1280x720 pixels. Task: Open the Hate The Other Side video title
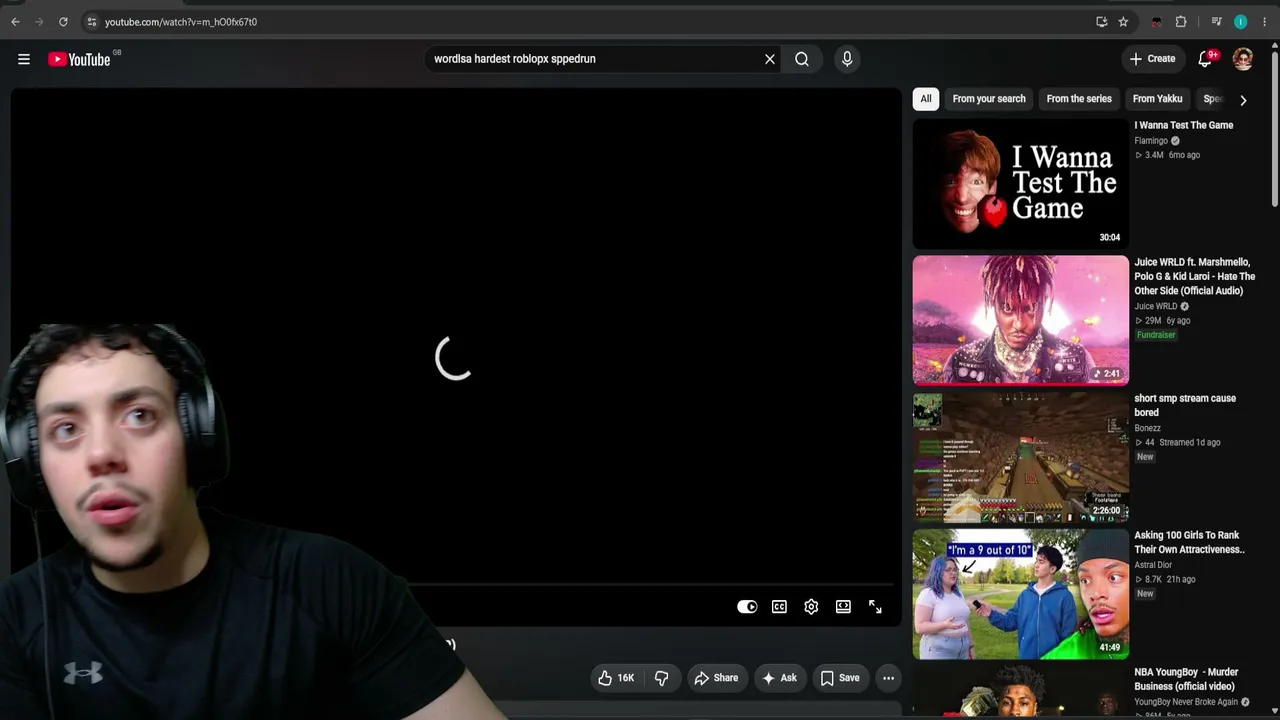(1195, 277)
